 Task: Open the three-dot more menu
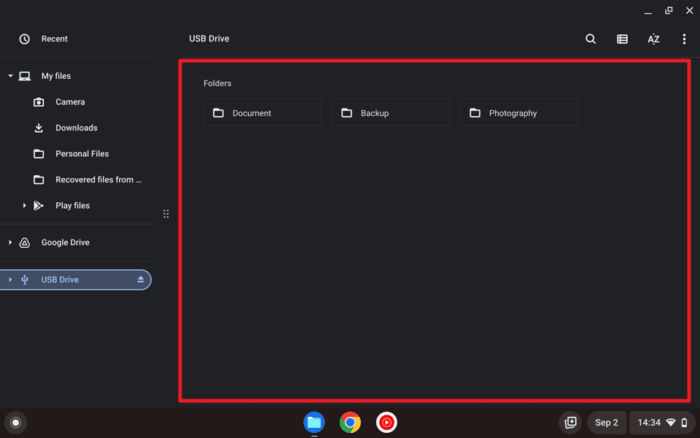click(684, 39)
